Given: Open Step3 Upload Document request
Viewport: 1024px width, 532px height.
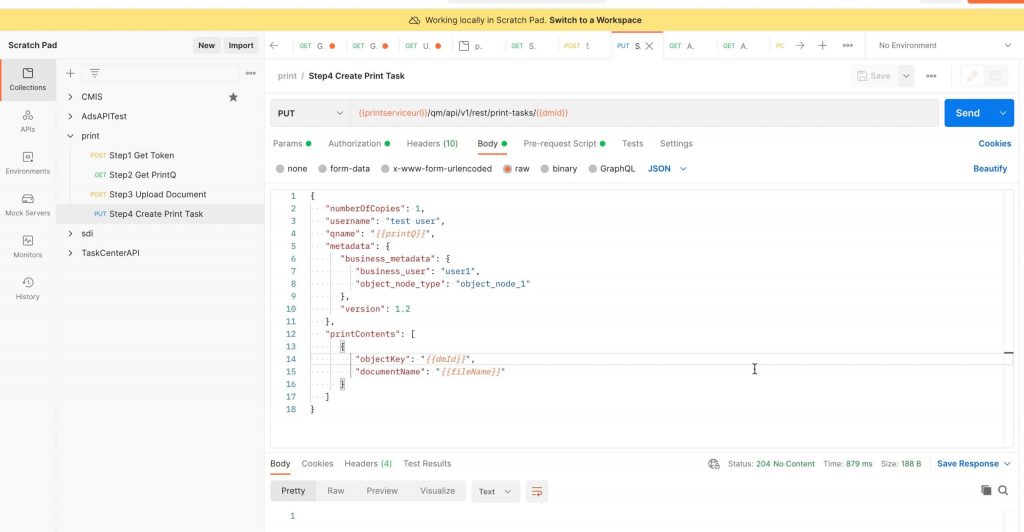Looking at the screenshot, I should (x=157, y=195).
